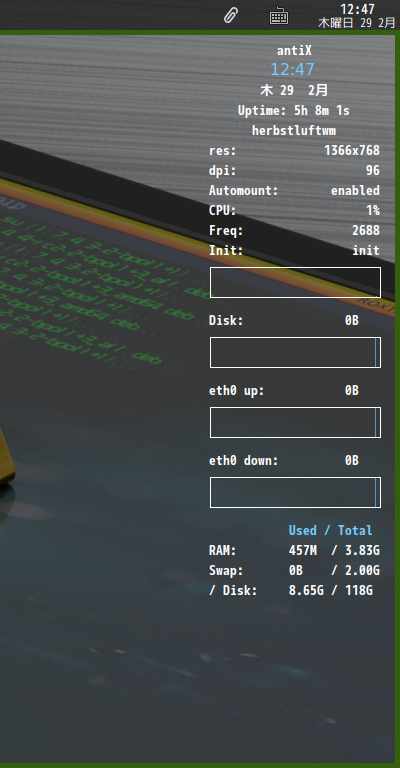This screenshot has width=400, height=768.
Task: Click the Disk activity graph box
Action: (295, 353)
